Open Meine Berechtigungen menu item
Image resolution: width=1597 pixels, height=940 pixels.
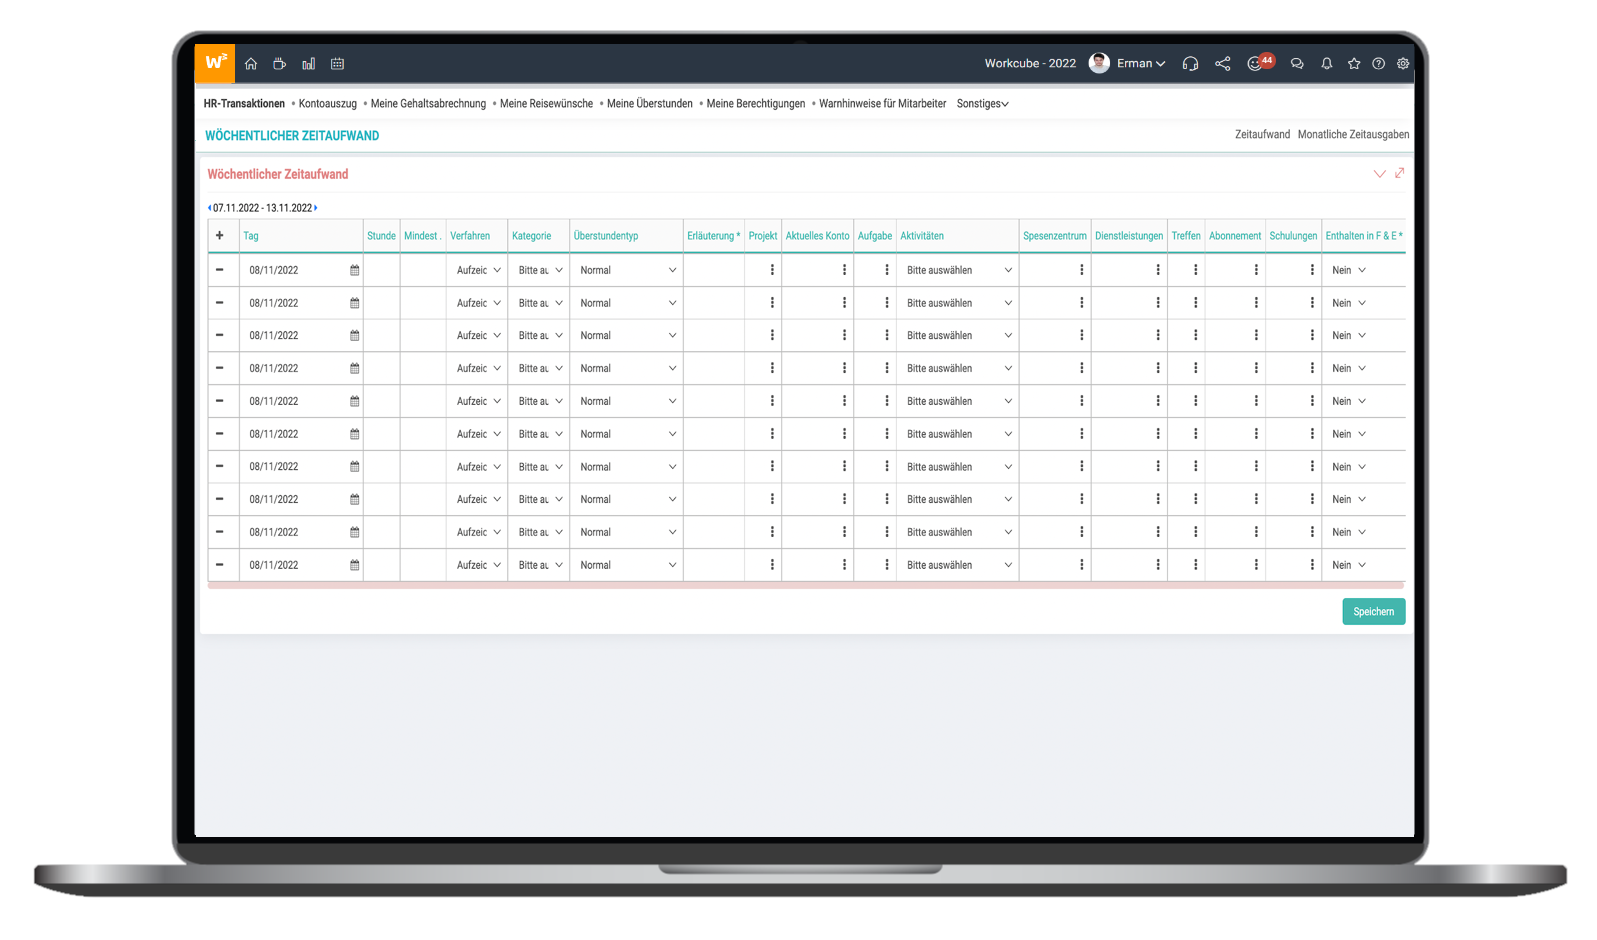click(x=756, y=104)
